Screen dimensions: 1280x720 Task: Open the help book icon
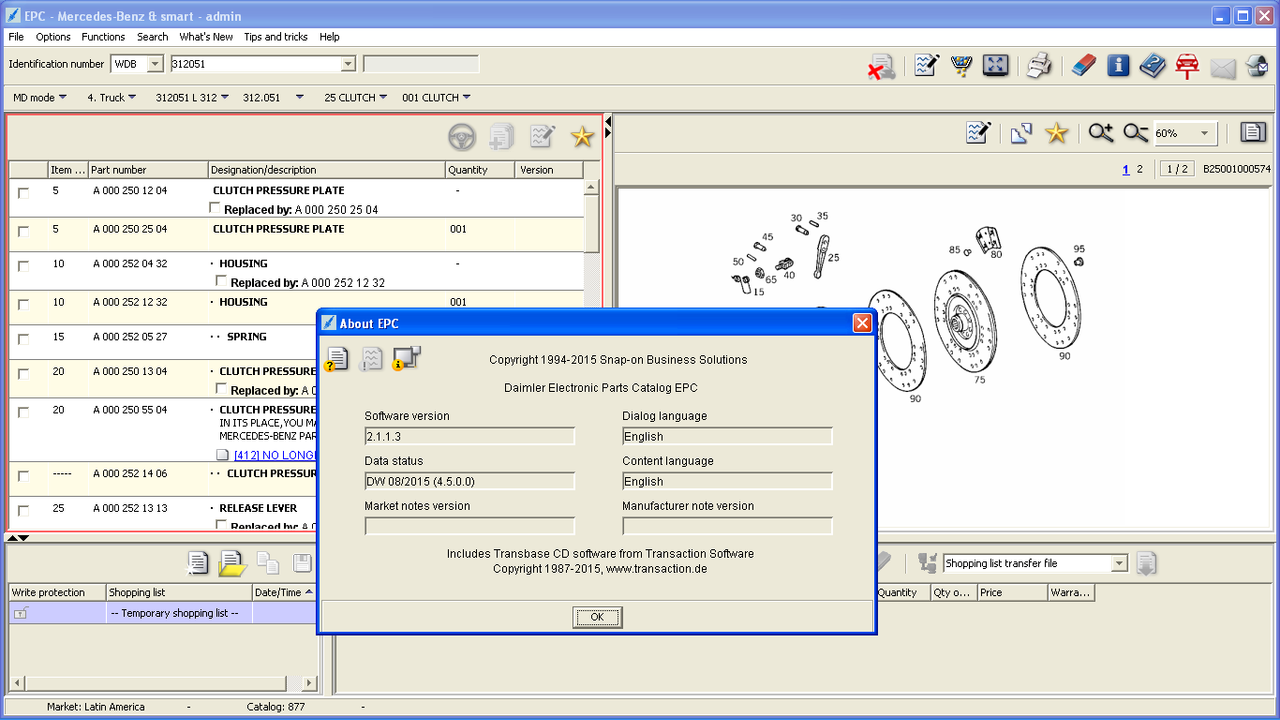point(1153,66)
